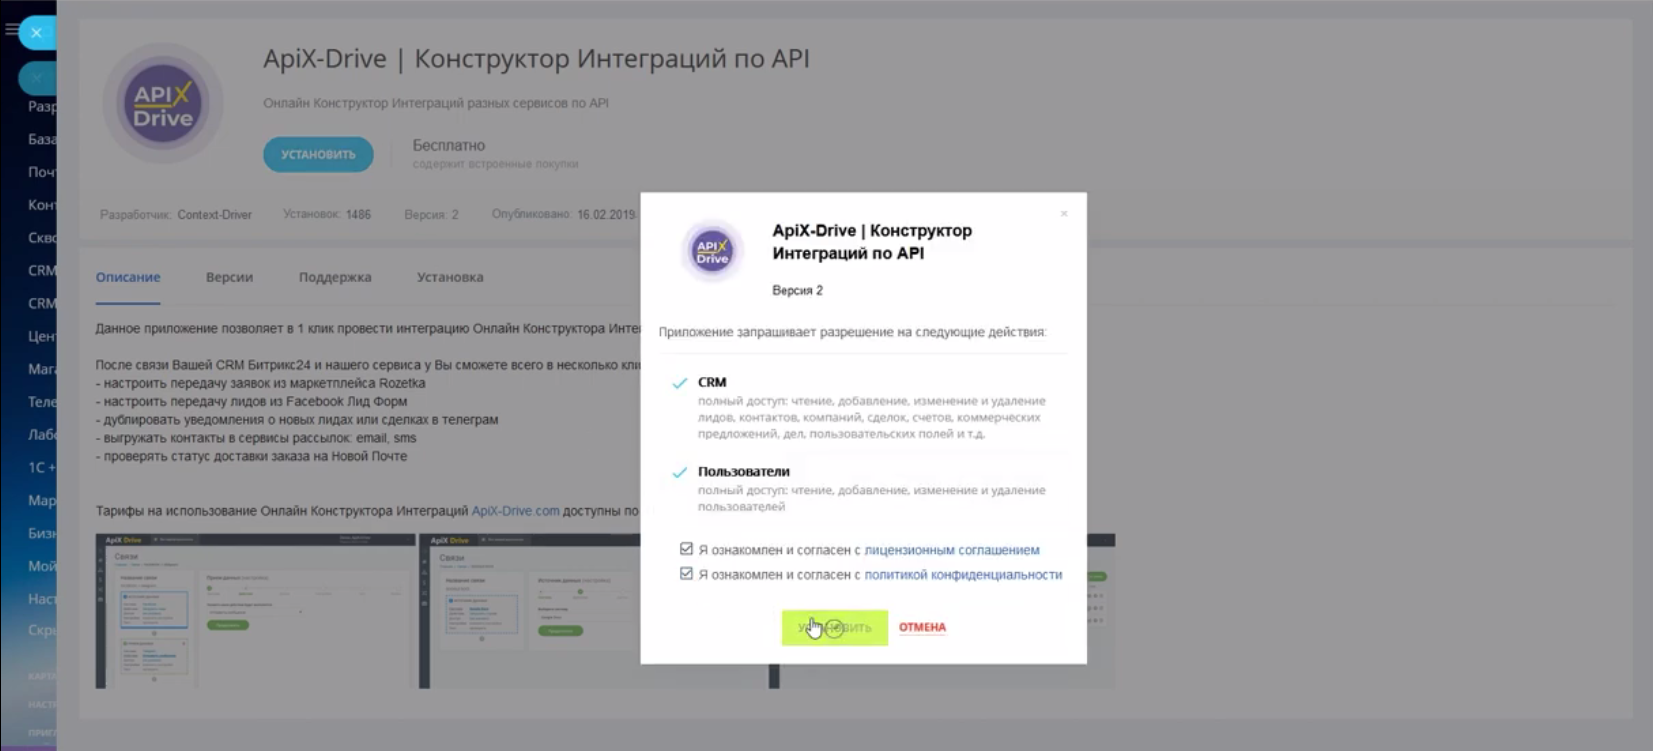Click the ApiX-Drive logo in the dialog
Screen dimensions: 1653x751
coord(712,250)
